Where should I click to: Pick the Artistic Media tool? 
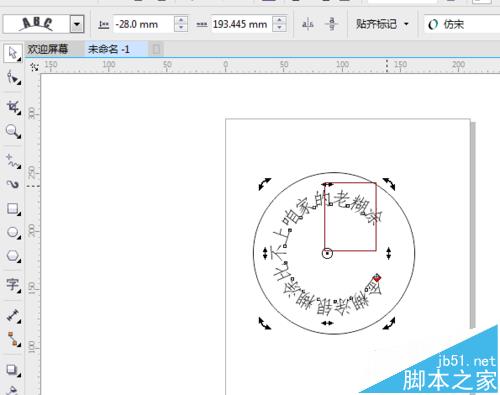coord(13,184)
